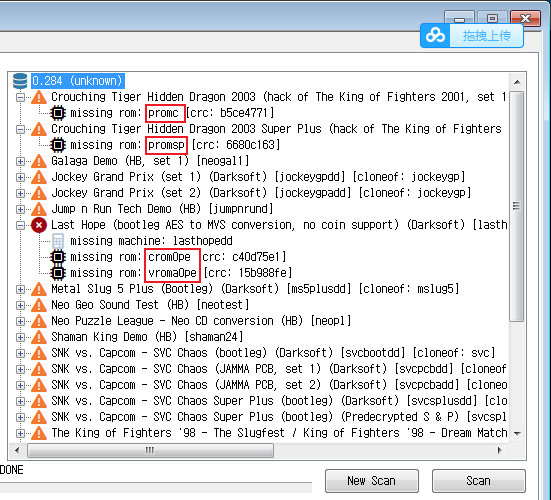Click the warning icon for Neo Puzzle League
Screen dimensions: 551x500
[x=39, y=321]
